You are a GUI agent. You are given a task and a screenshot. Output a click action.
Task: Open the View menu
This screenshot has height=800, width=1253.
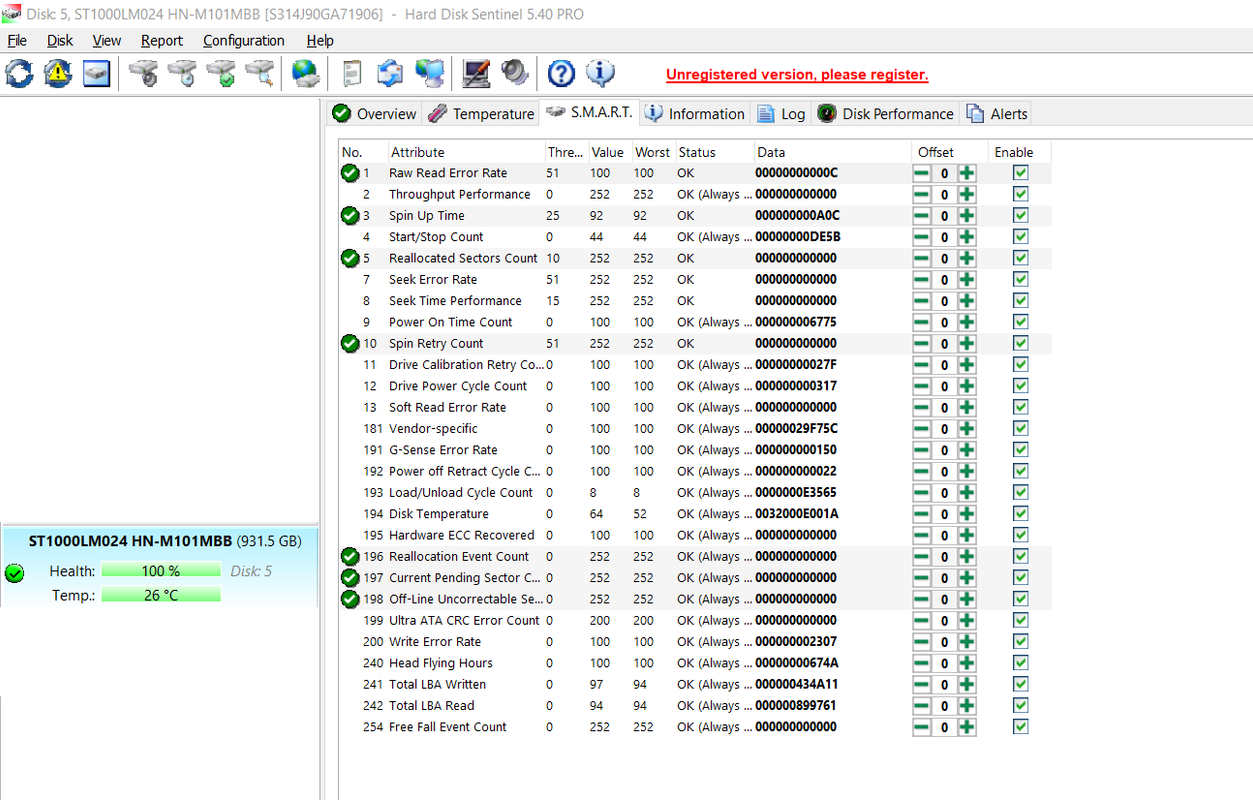(107, 41)
